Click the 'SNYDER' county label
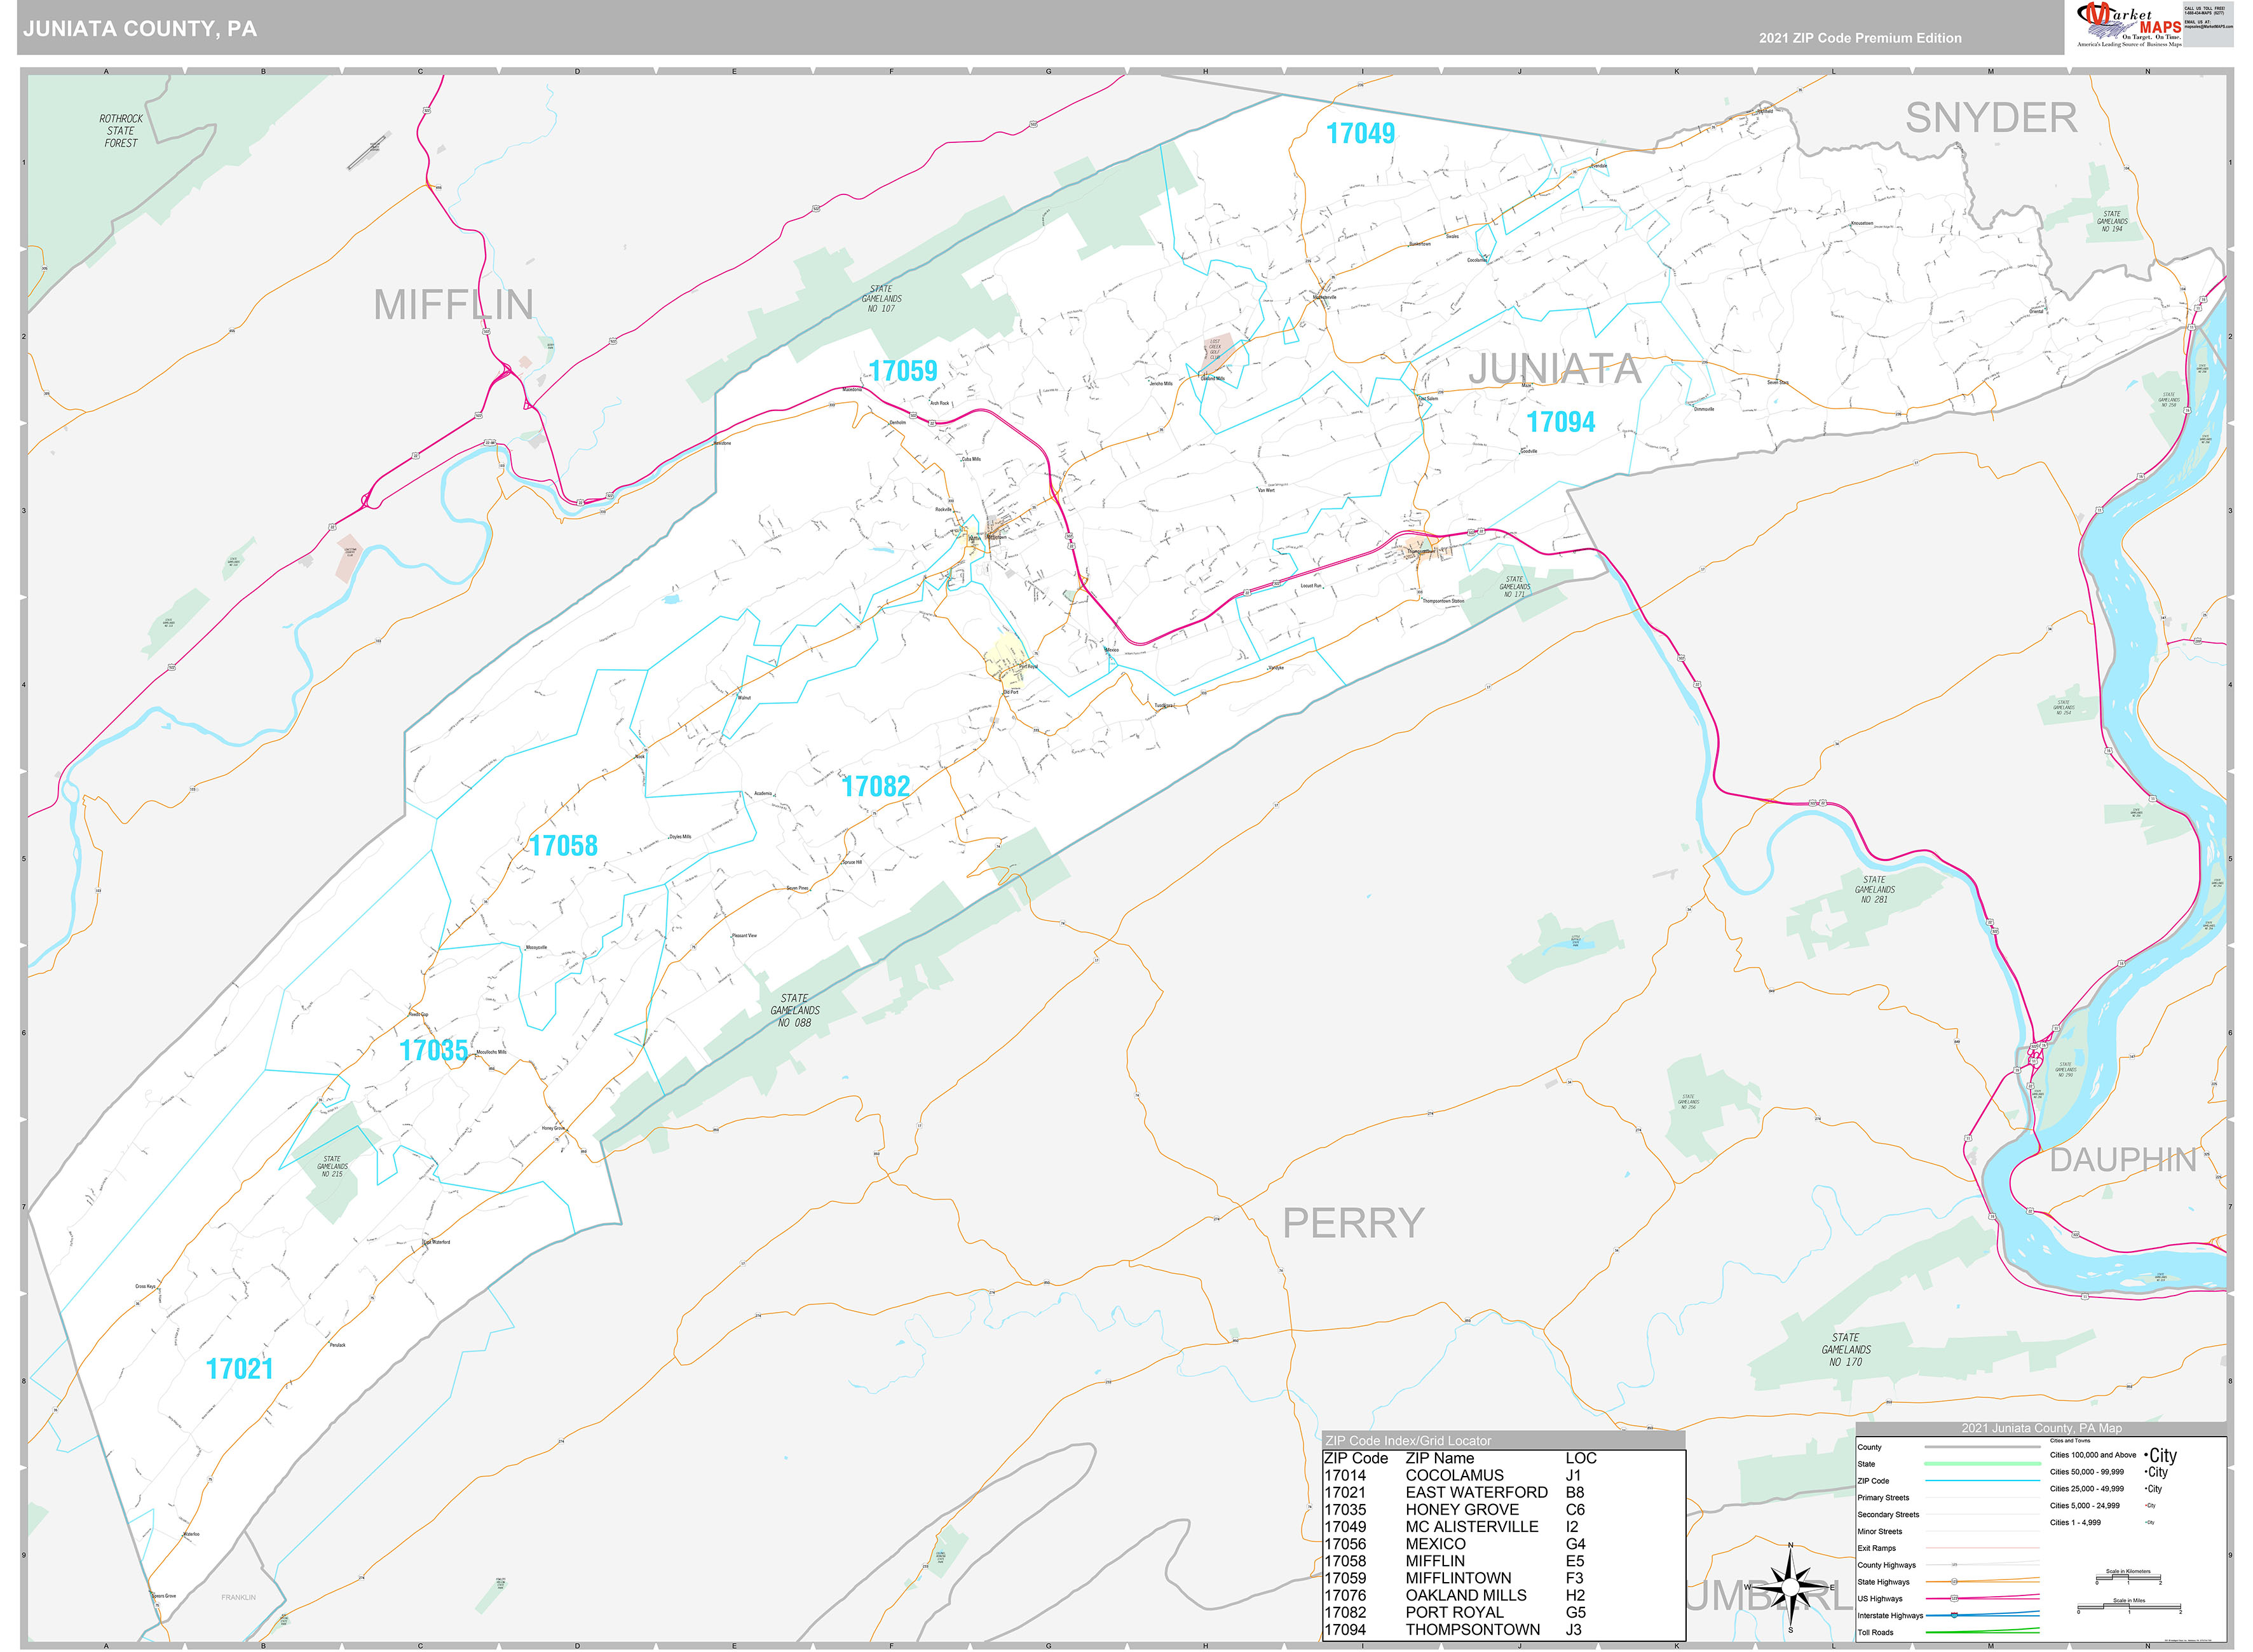The height and width of the screenshot is (1652, 2253). click(x=1991, y=118)
